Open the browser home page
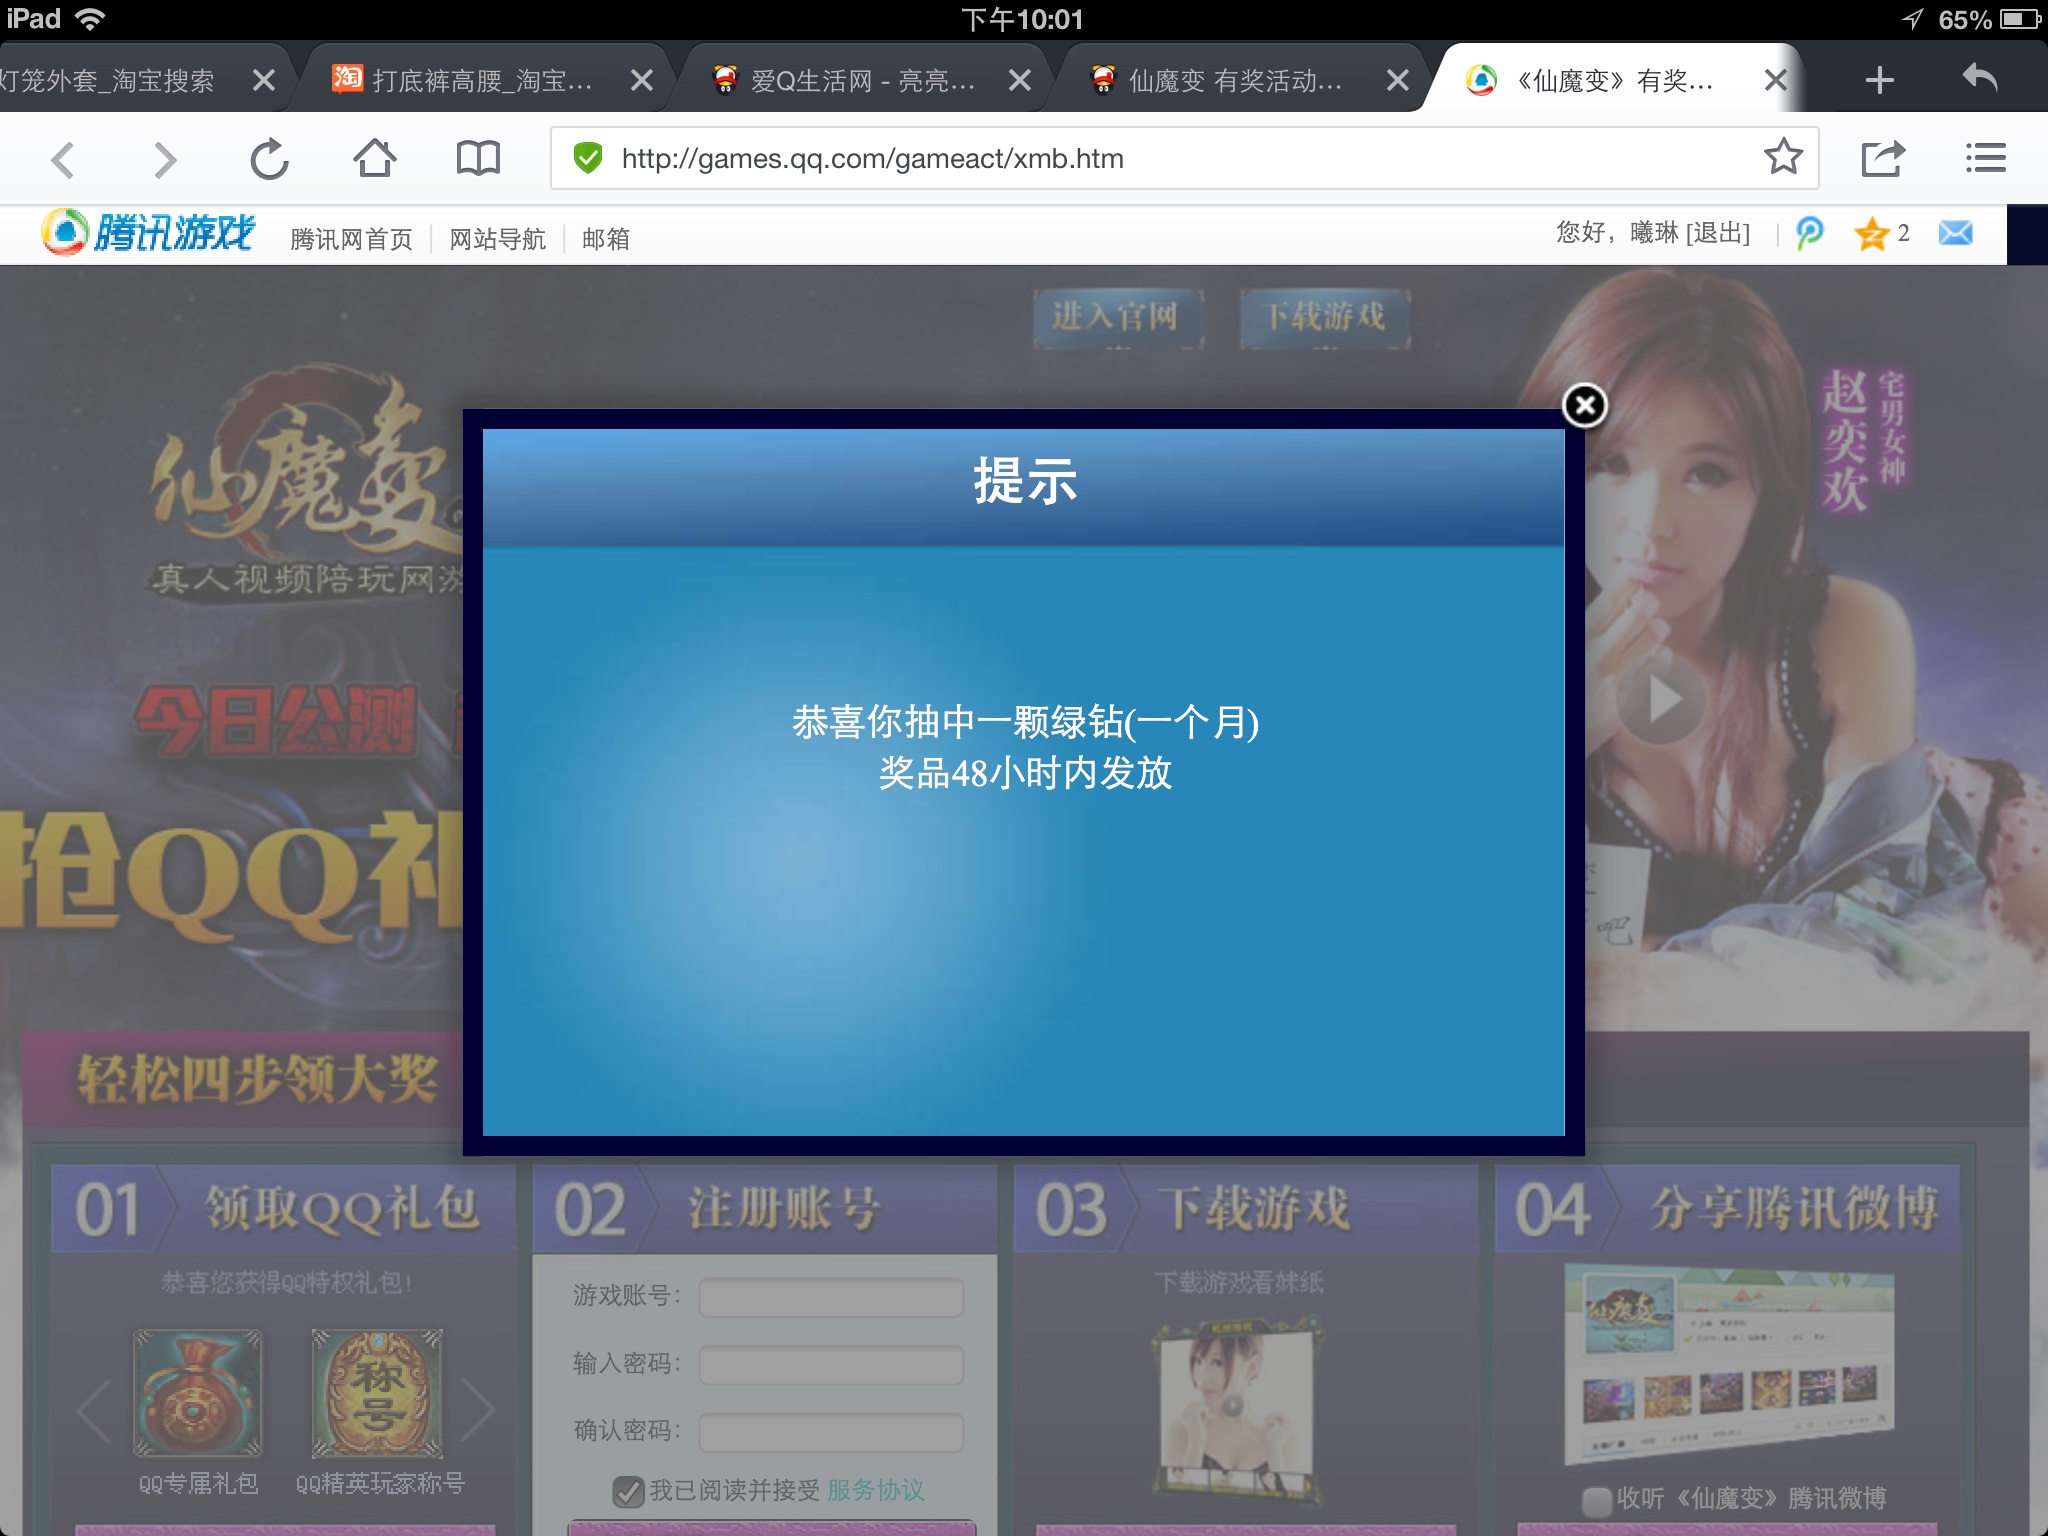The image size is (2048, 1536). coord(375,157)
